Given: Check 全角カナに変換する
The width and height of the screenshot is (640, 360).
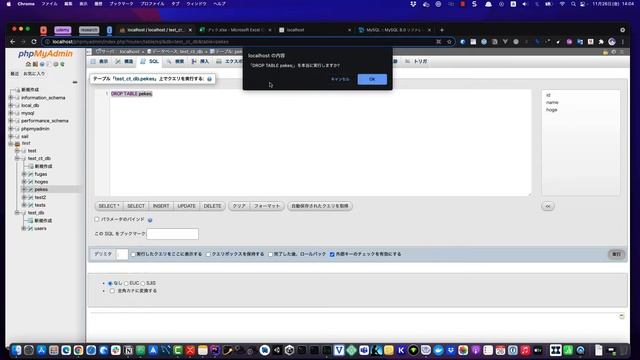Looking at the screenshot, I should (112, 291).
